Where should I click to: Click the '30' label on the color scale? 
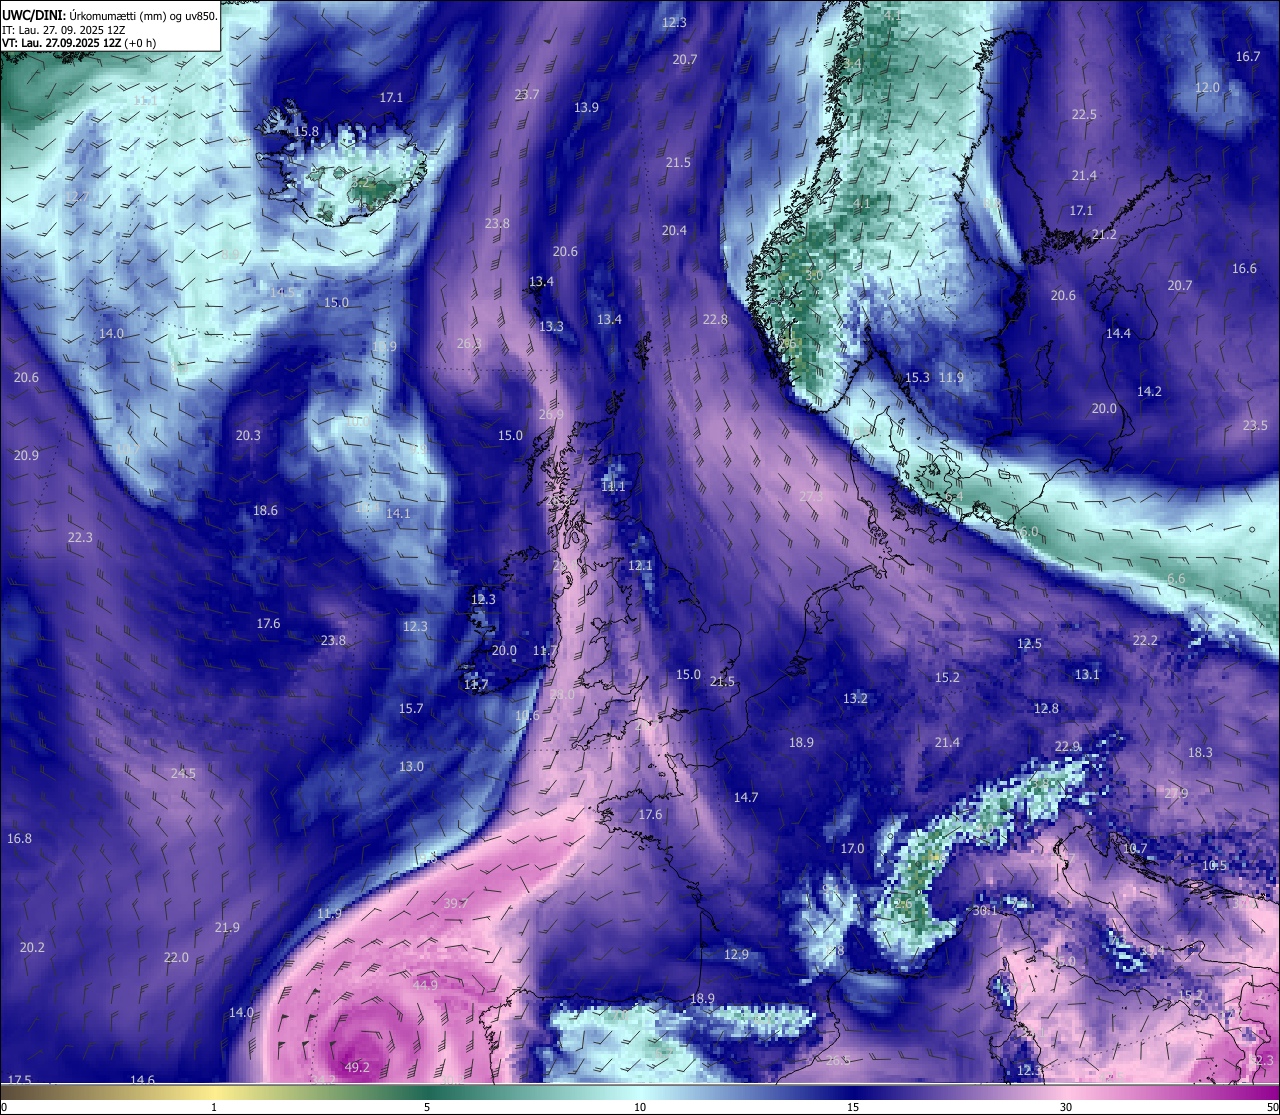[1066, 1107]
